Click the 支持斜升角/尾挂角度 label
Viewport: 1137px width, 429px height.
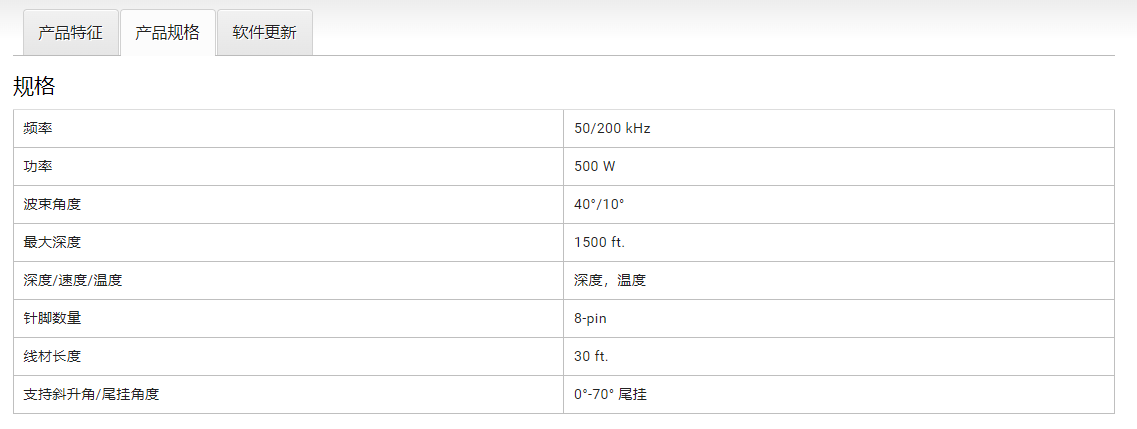coord(91,394)
